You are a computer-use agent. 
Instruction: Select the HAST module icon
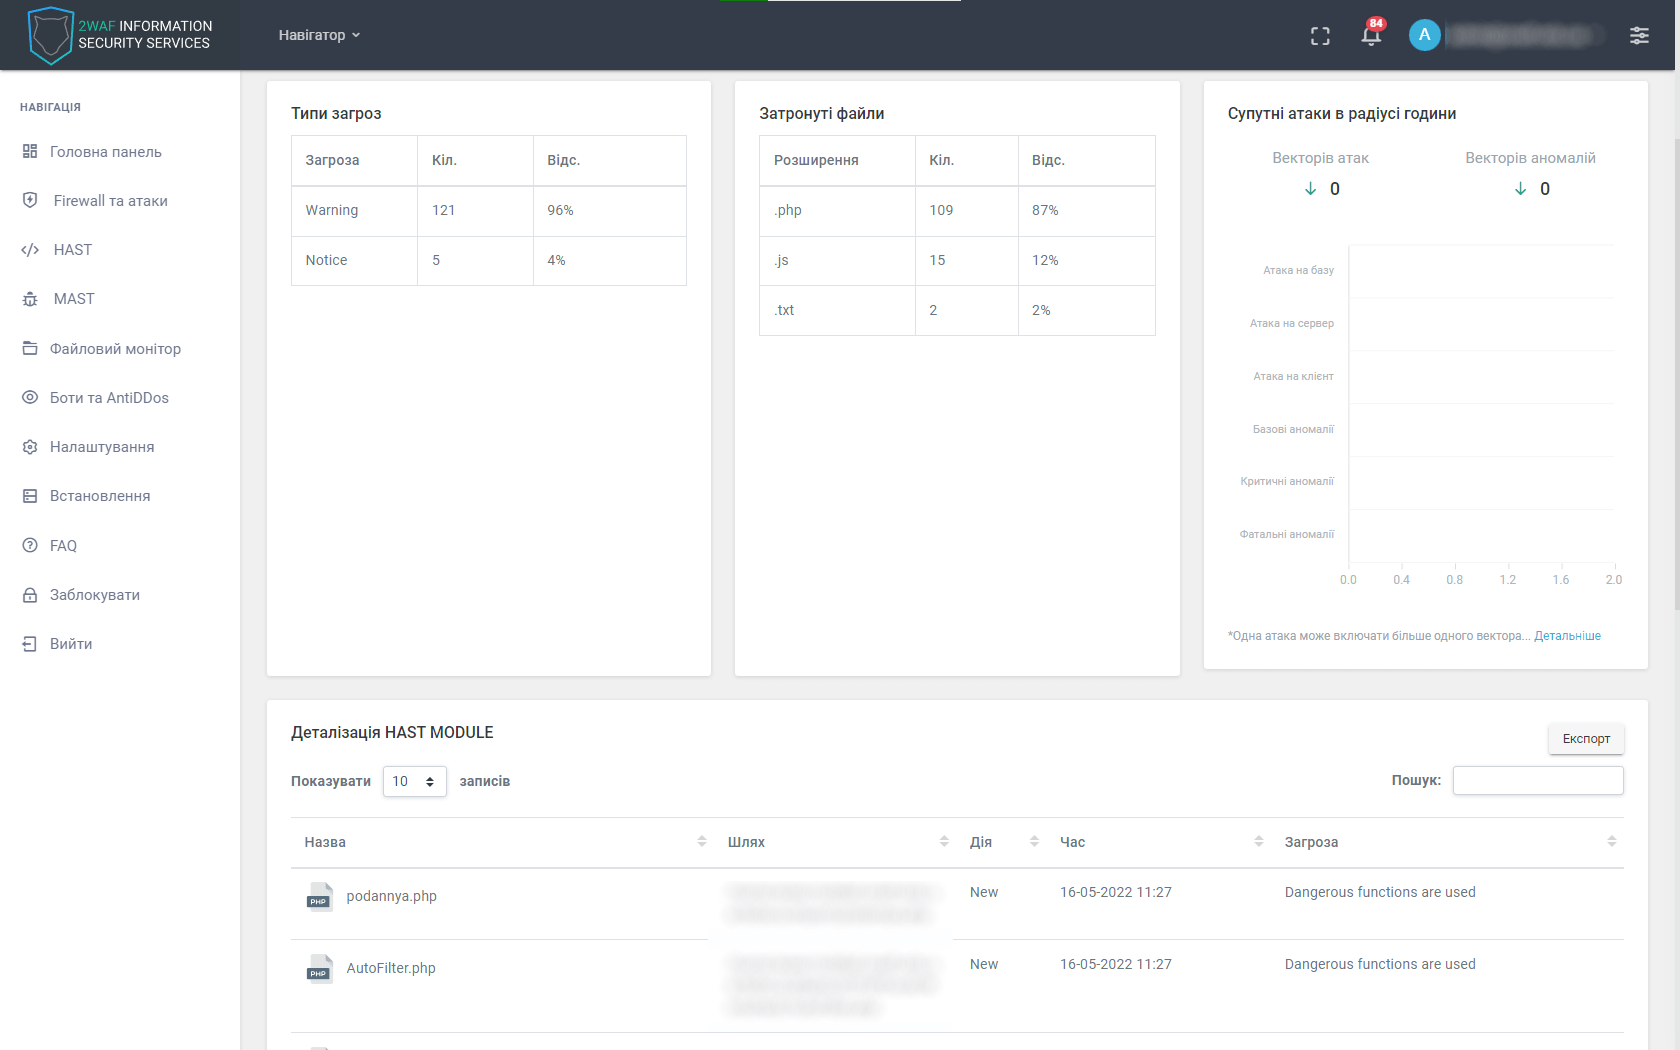click(x=30, y=249)
